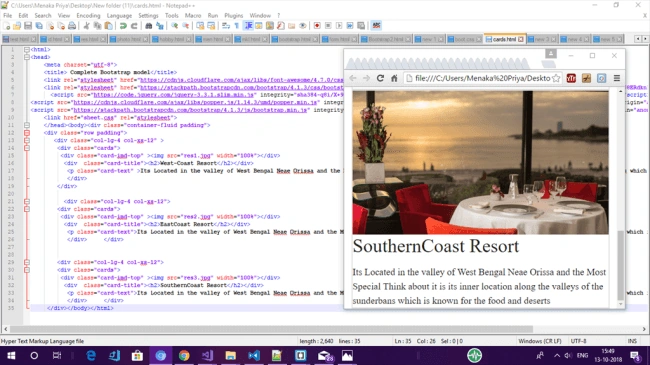The width and height of the screenshot is (650, 365).
Task: Switch to the boot.css tab
Action: tap(464, 39)
